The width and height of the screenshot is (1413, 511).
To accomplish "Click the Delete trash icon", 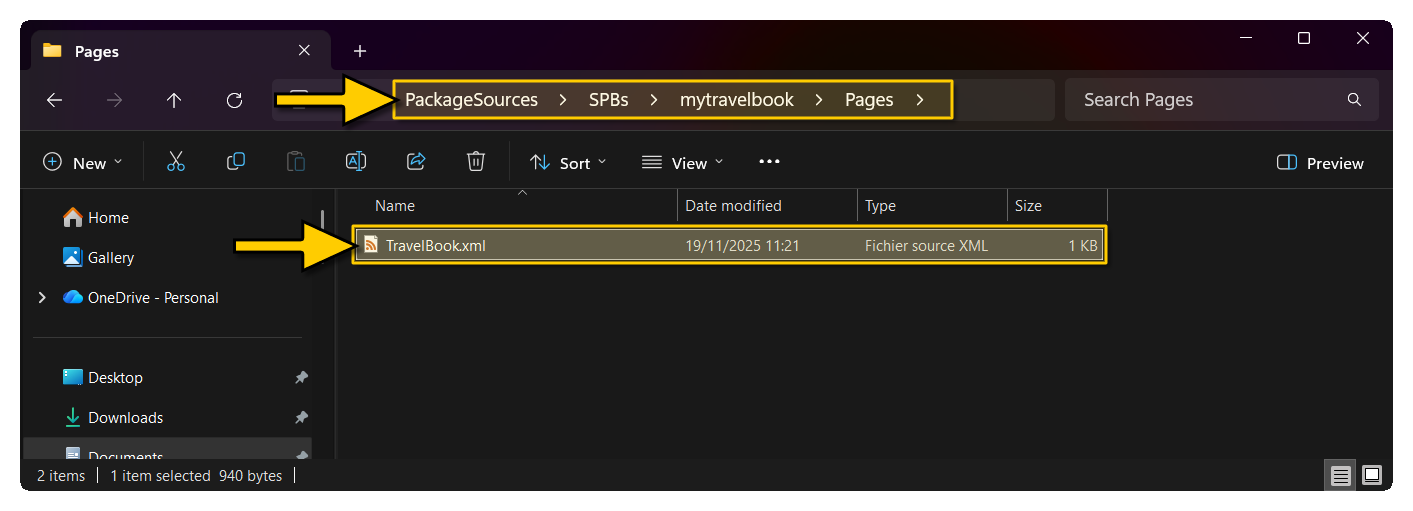I will pyautogui.click(x=476, y=162).
